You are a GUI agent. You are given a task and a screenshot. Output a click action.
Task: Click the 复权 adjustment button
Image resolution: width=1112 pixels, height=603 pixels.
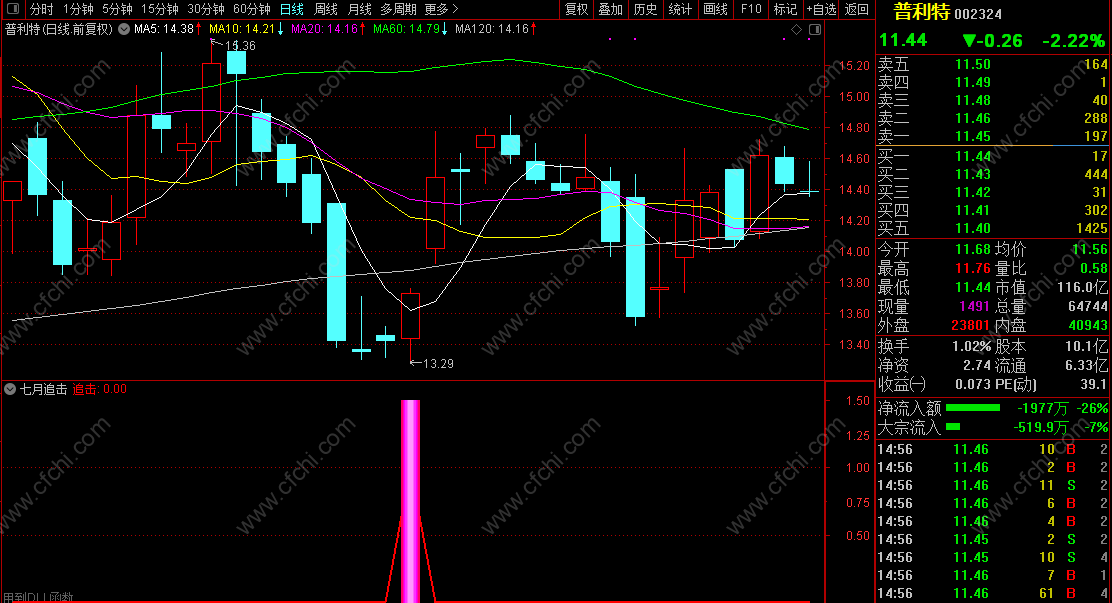577,9
